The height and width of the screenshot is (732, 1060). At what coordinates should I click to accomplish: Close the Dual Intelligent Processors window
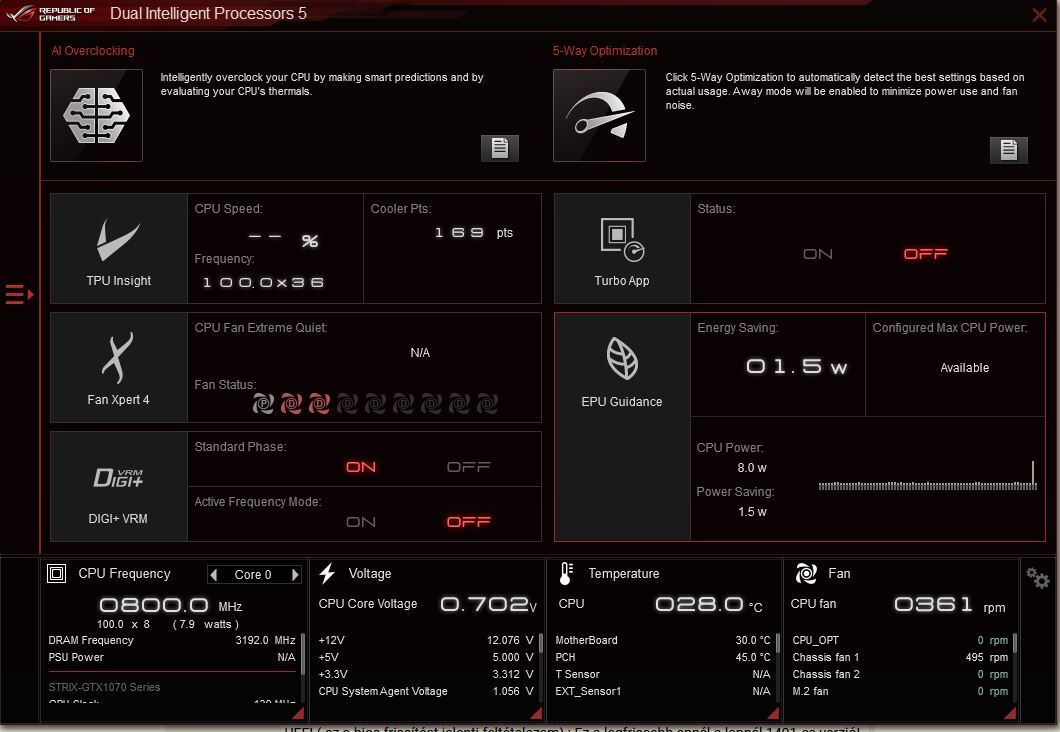1039,15
